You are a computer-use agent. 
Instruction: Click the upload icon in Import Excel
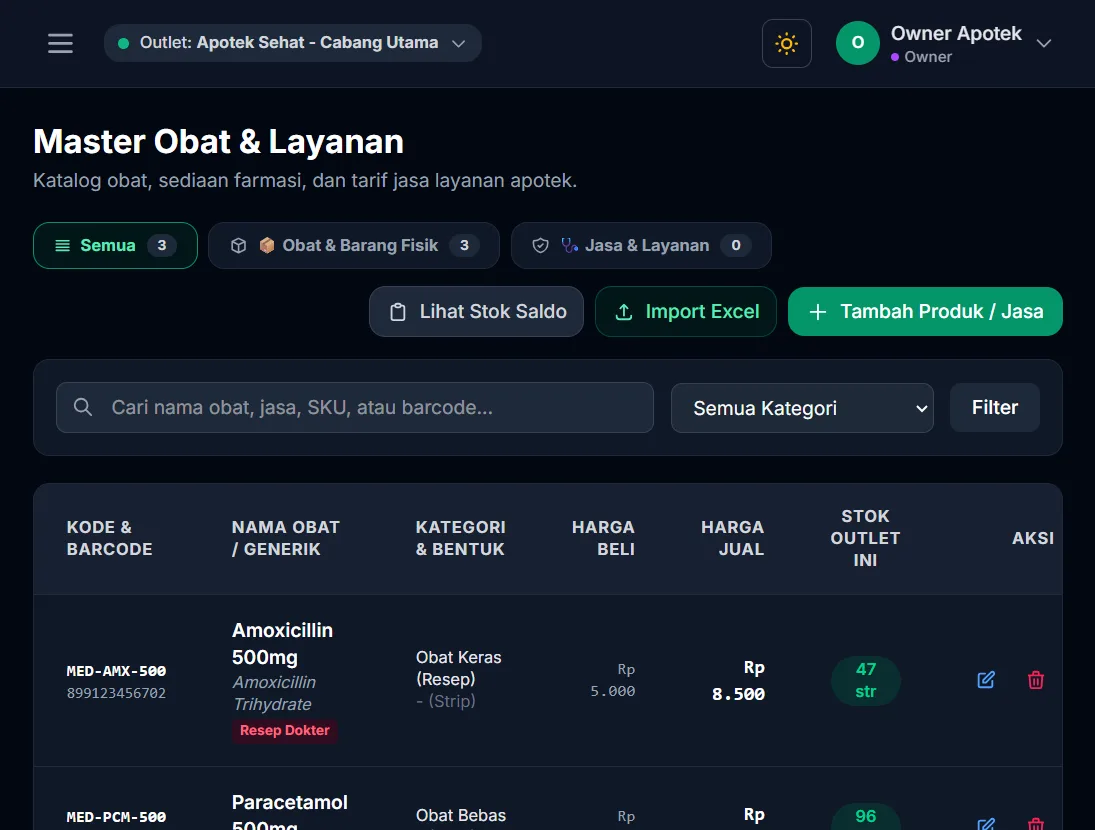[624, 312]
